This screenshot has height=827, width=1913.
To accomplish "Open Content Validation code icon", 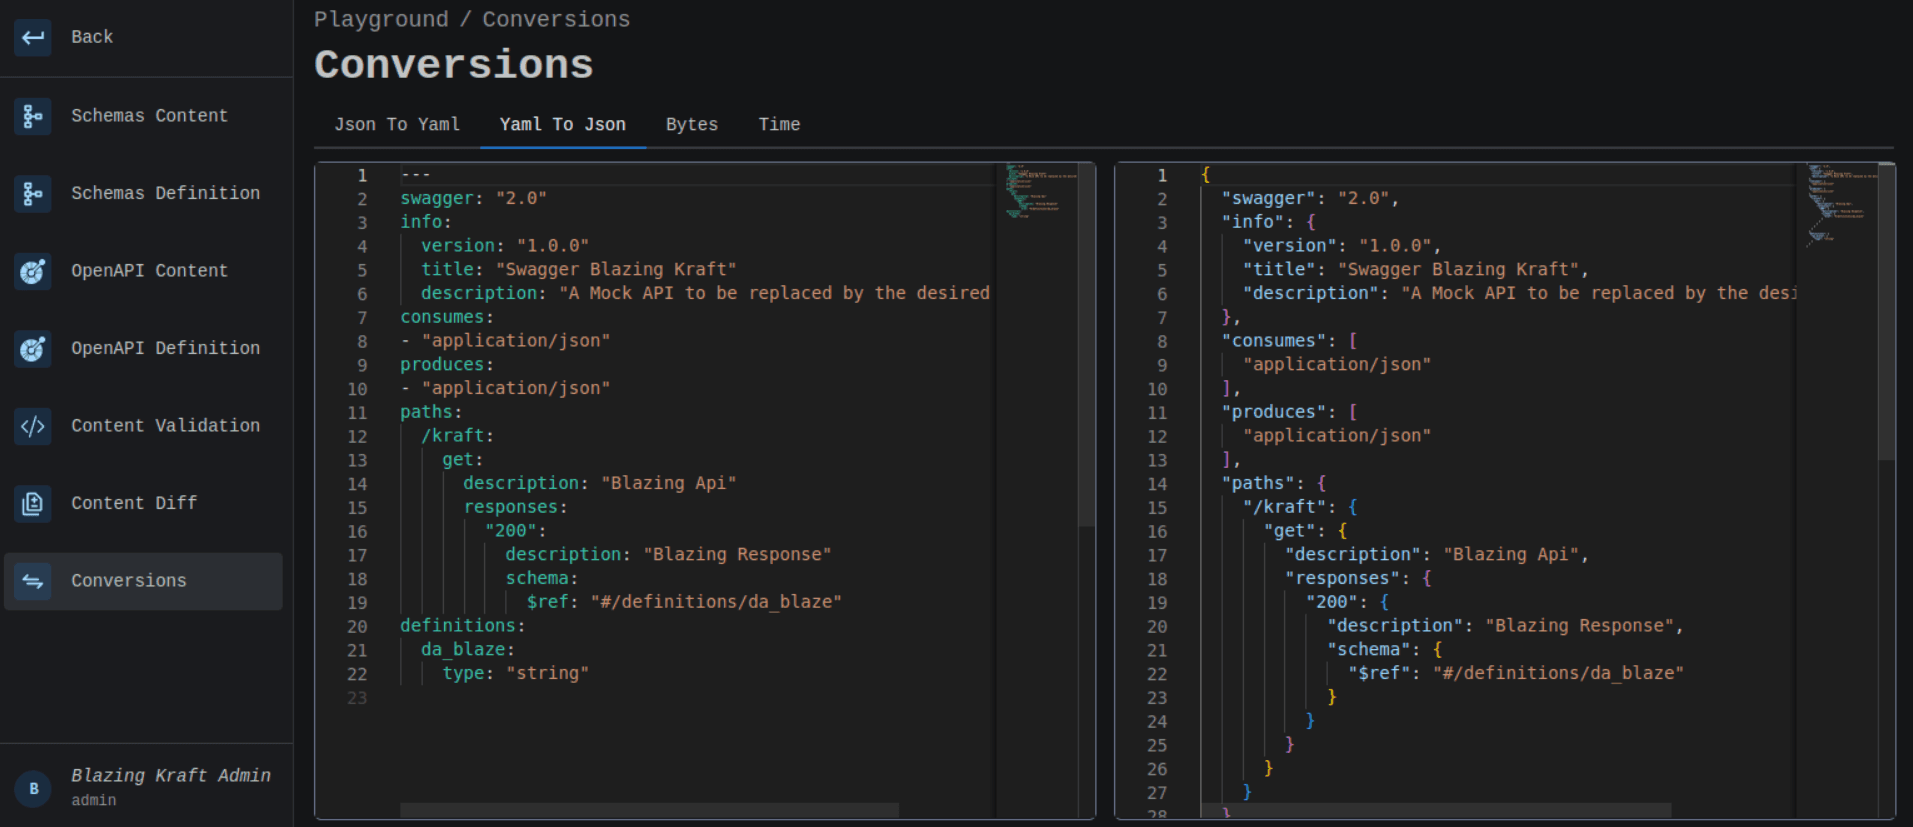I will coord(33,426).
